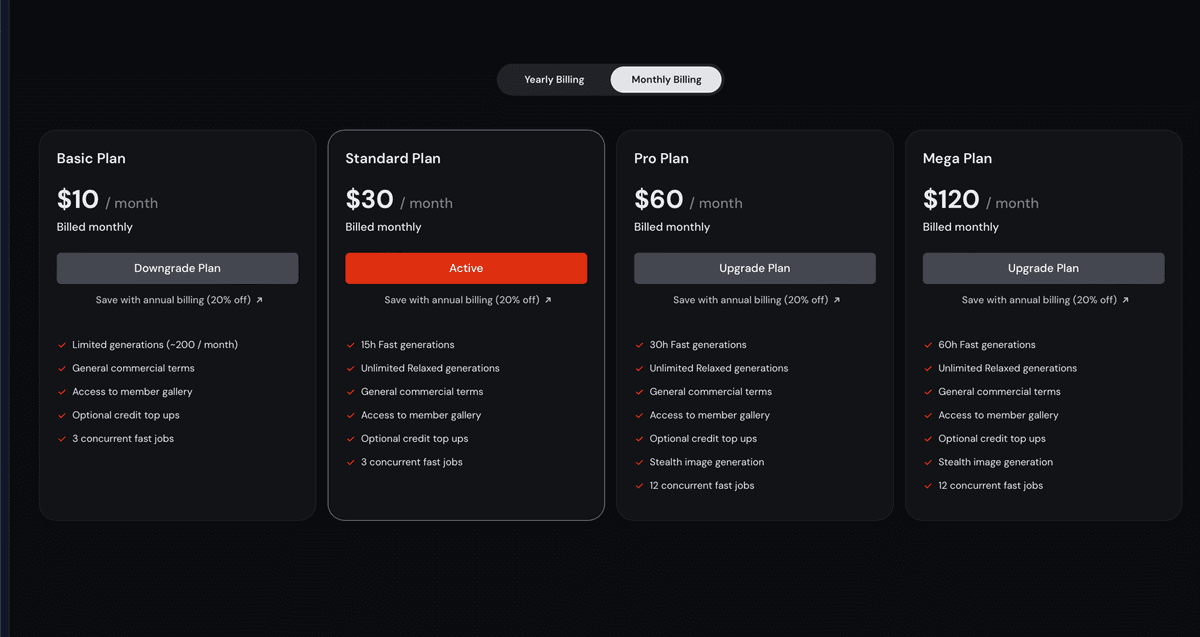Viewport: 1200px width, 637px height.
Task: Click the red Active plan button
Action: pos(466,268)
